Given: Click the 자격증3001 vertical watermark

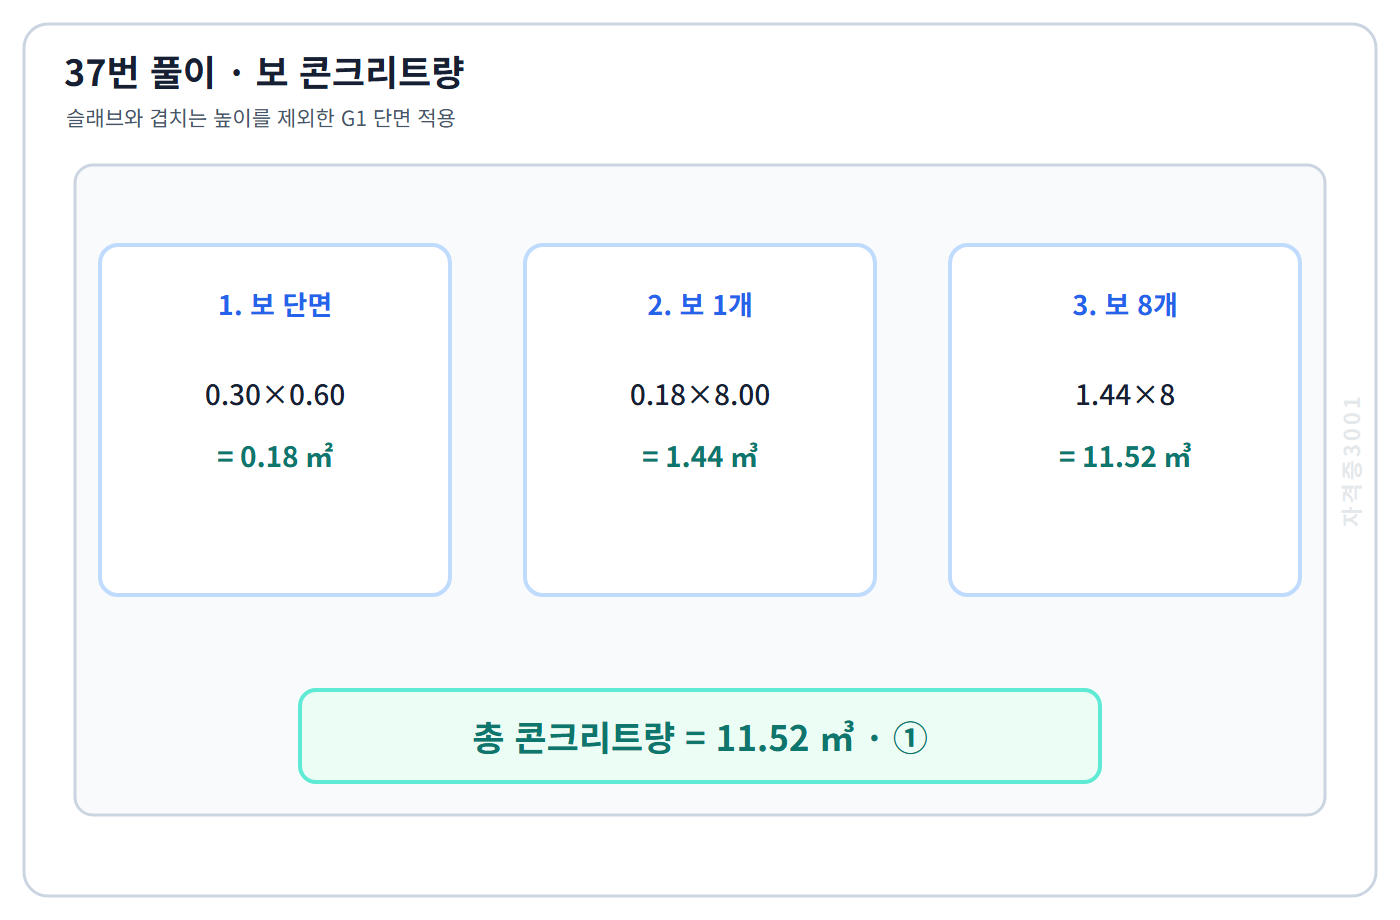Looking at the screenshot, I should coord(1351,461).
